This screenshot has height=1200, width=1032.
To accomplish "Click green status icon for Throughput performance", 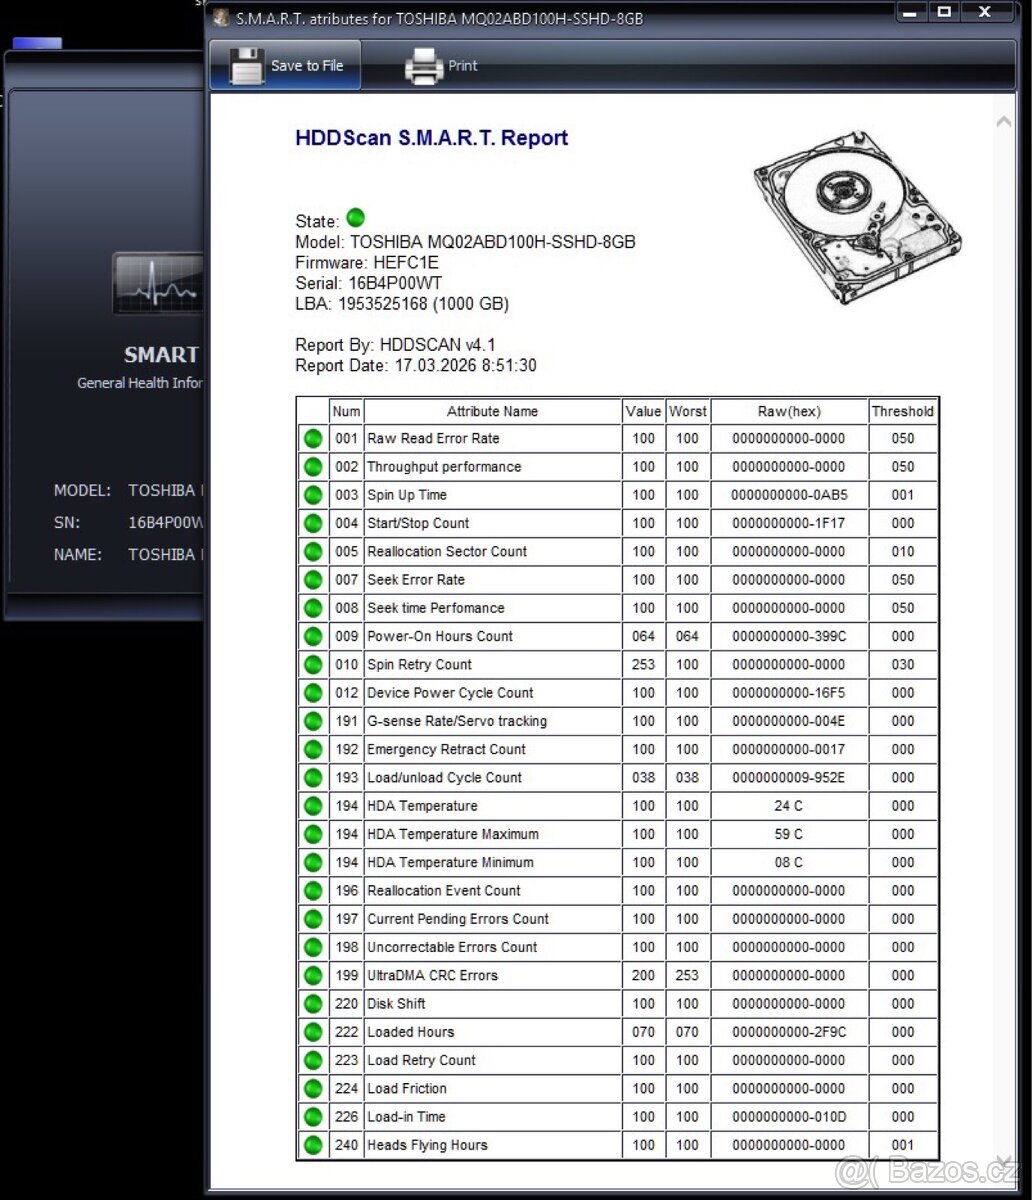I will click(313, 466).
